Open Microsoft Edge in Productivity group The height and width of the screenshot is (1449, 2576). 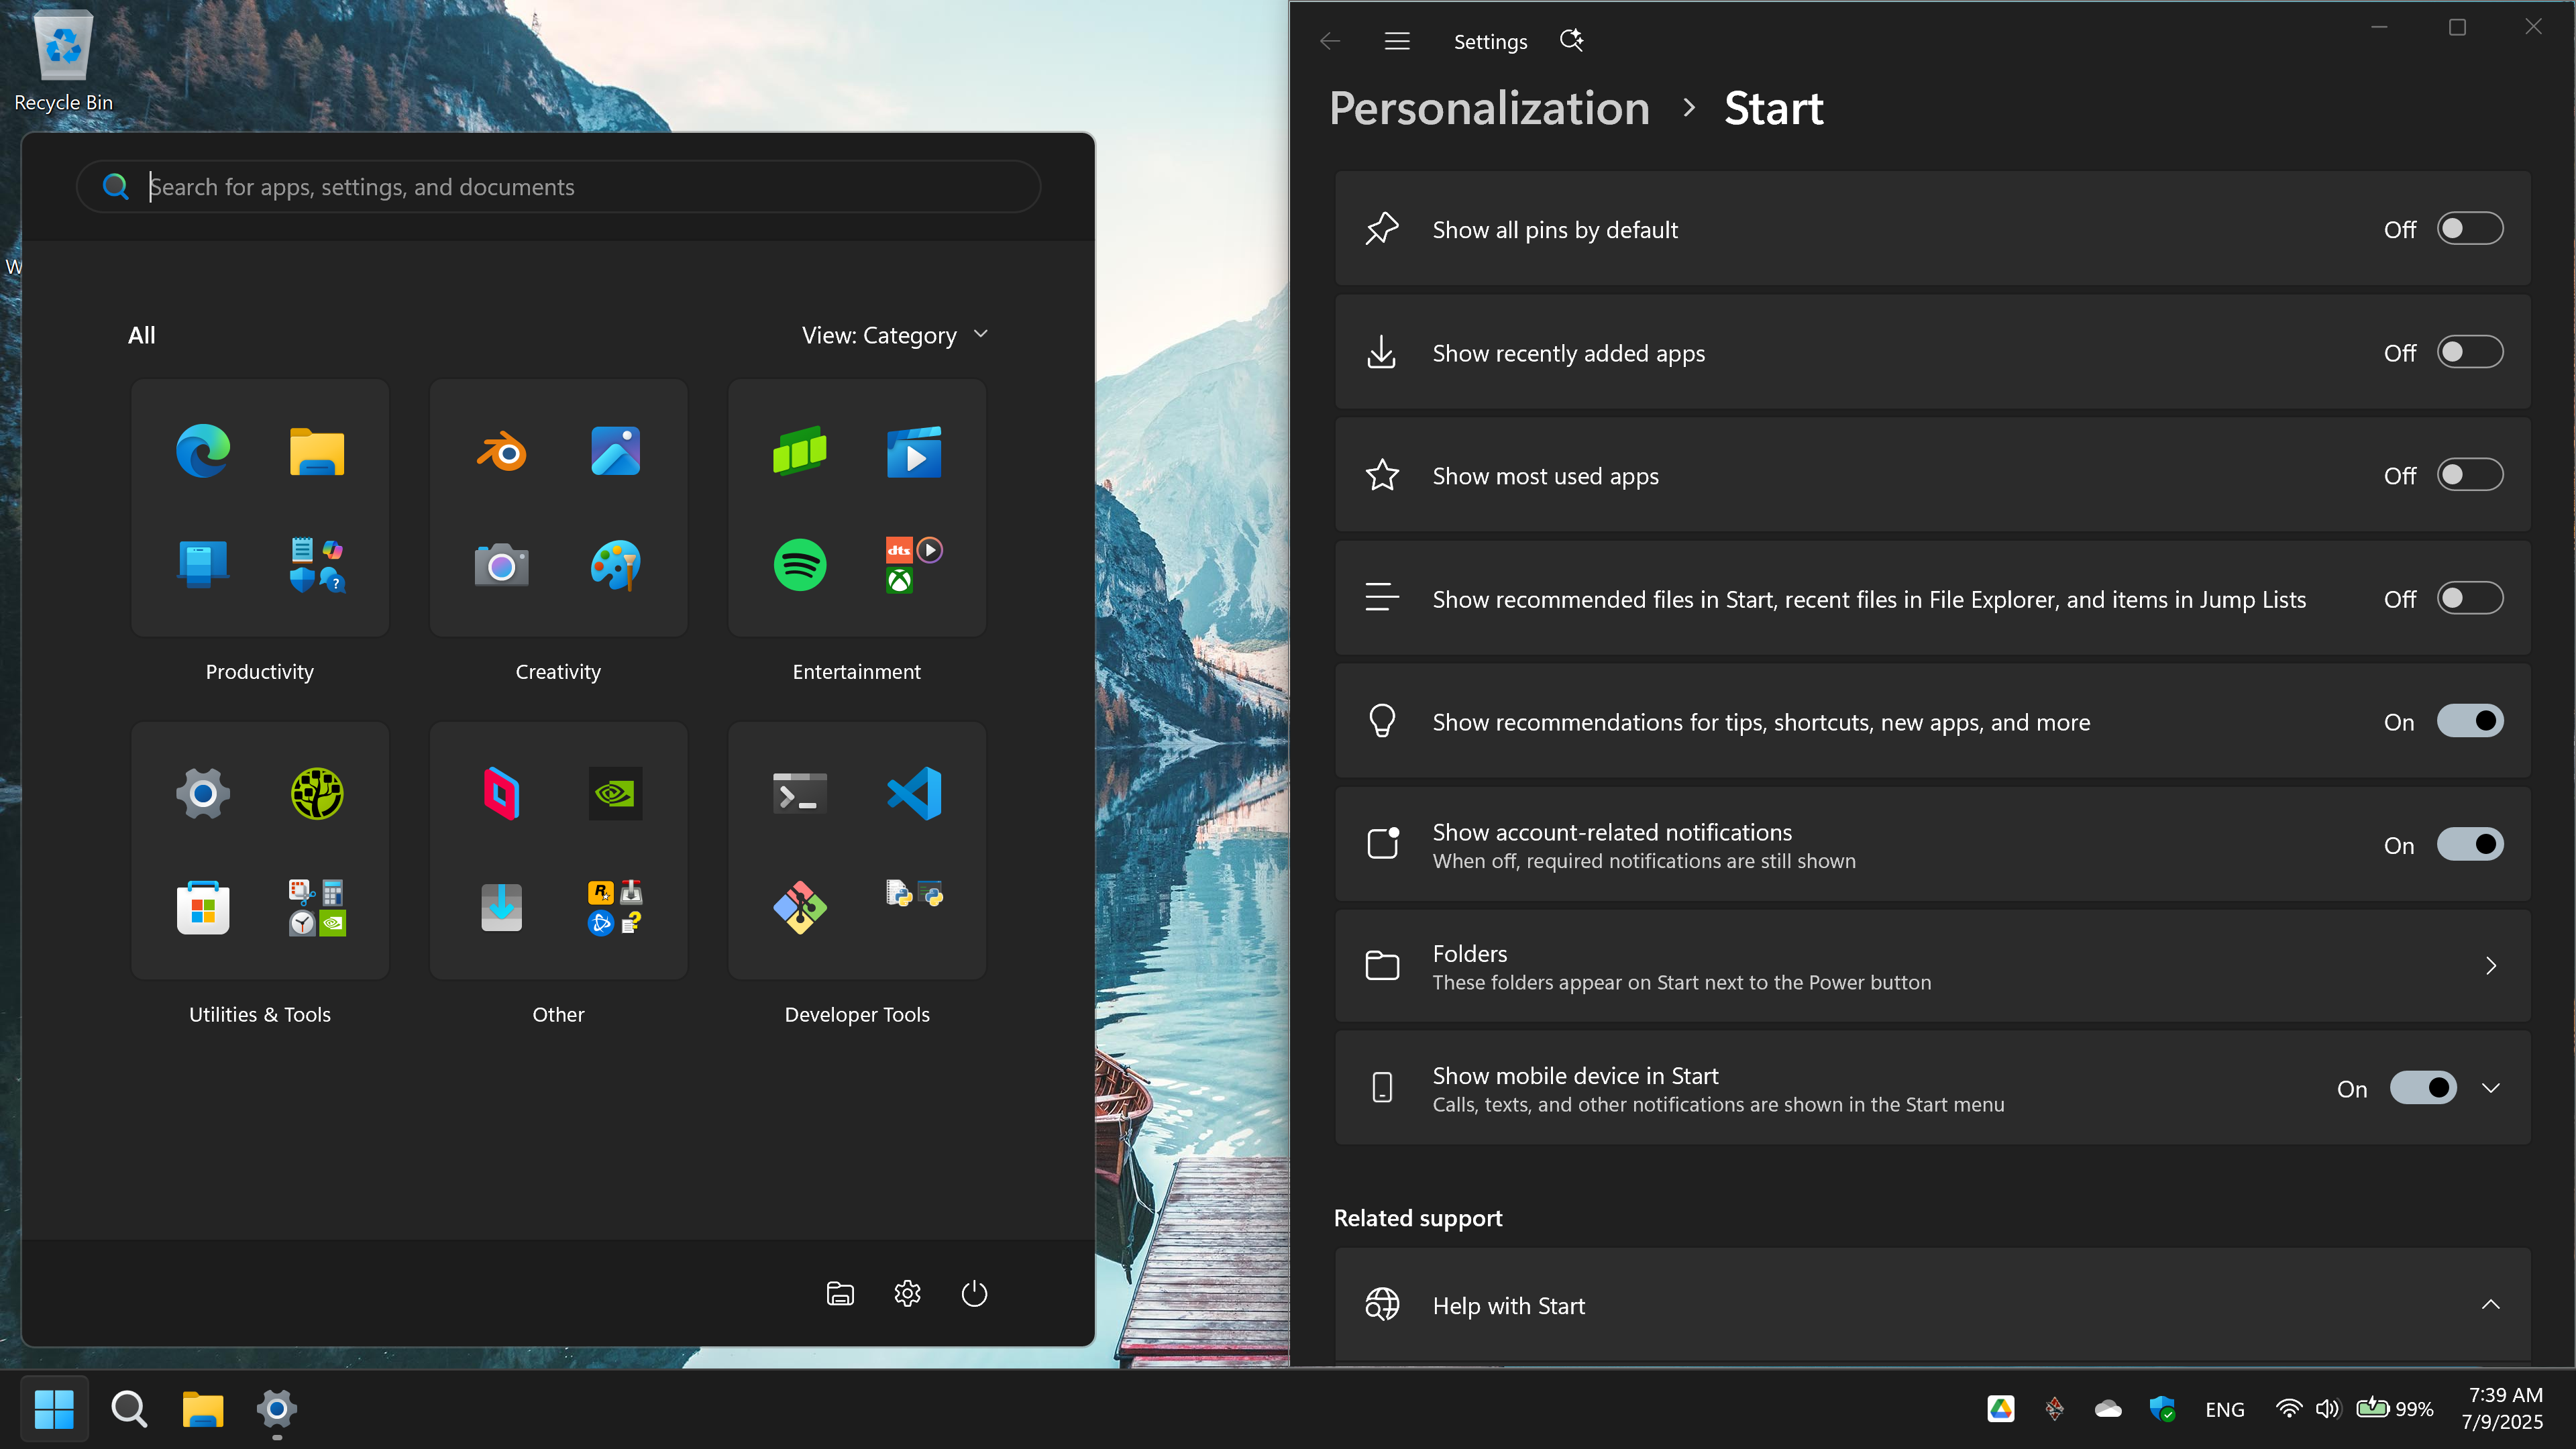pyautogui.click(x=203, y=451)
